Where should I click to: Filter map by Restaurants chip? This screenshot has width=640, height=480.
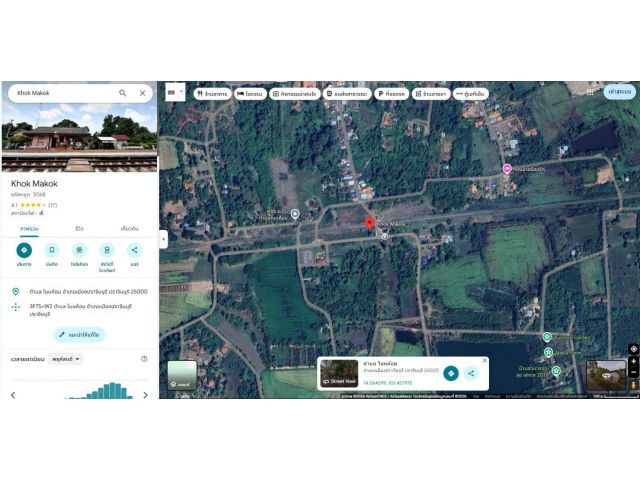212,94
